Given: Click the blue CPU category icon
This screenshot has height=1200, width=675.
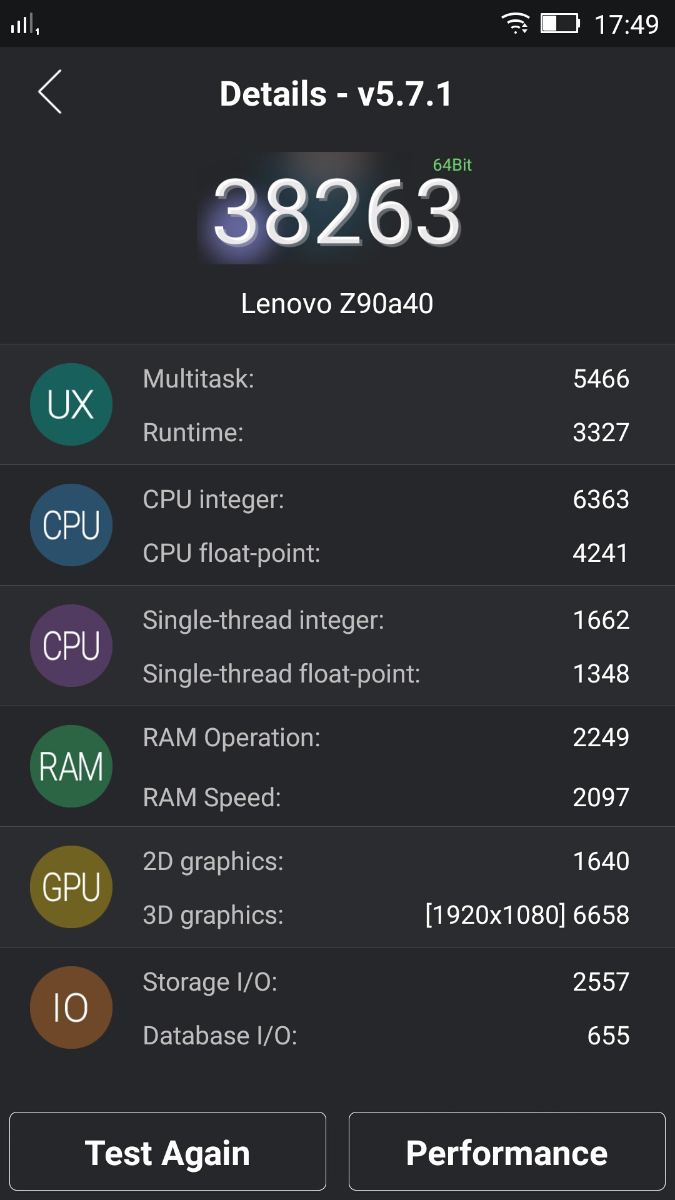Looking at the screenshot, I should pyautogui.click(x=71, y=525).
